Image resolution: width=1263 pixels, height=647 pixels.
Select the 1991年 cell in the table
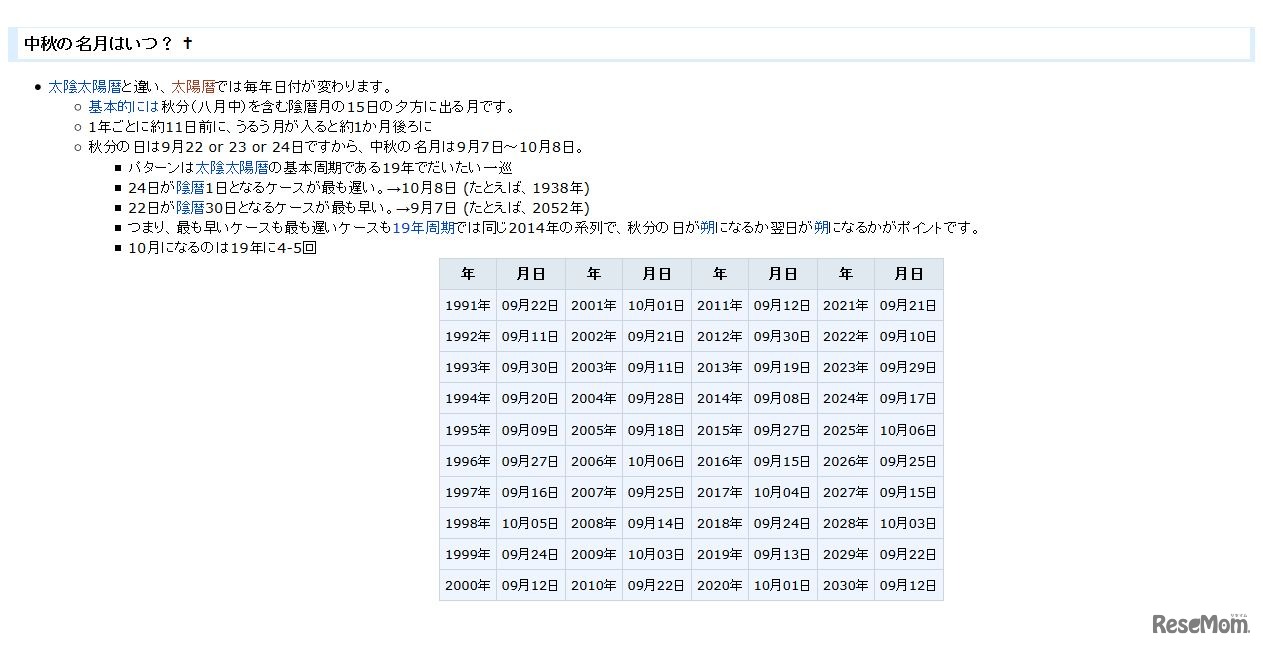(x=467, y=305)
